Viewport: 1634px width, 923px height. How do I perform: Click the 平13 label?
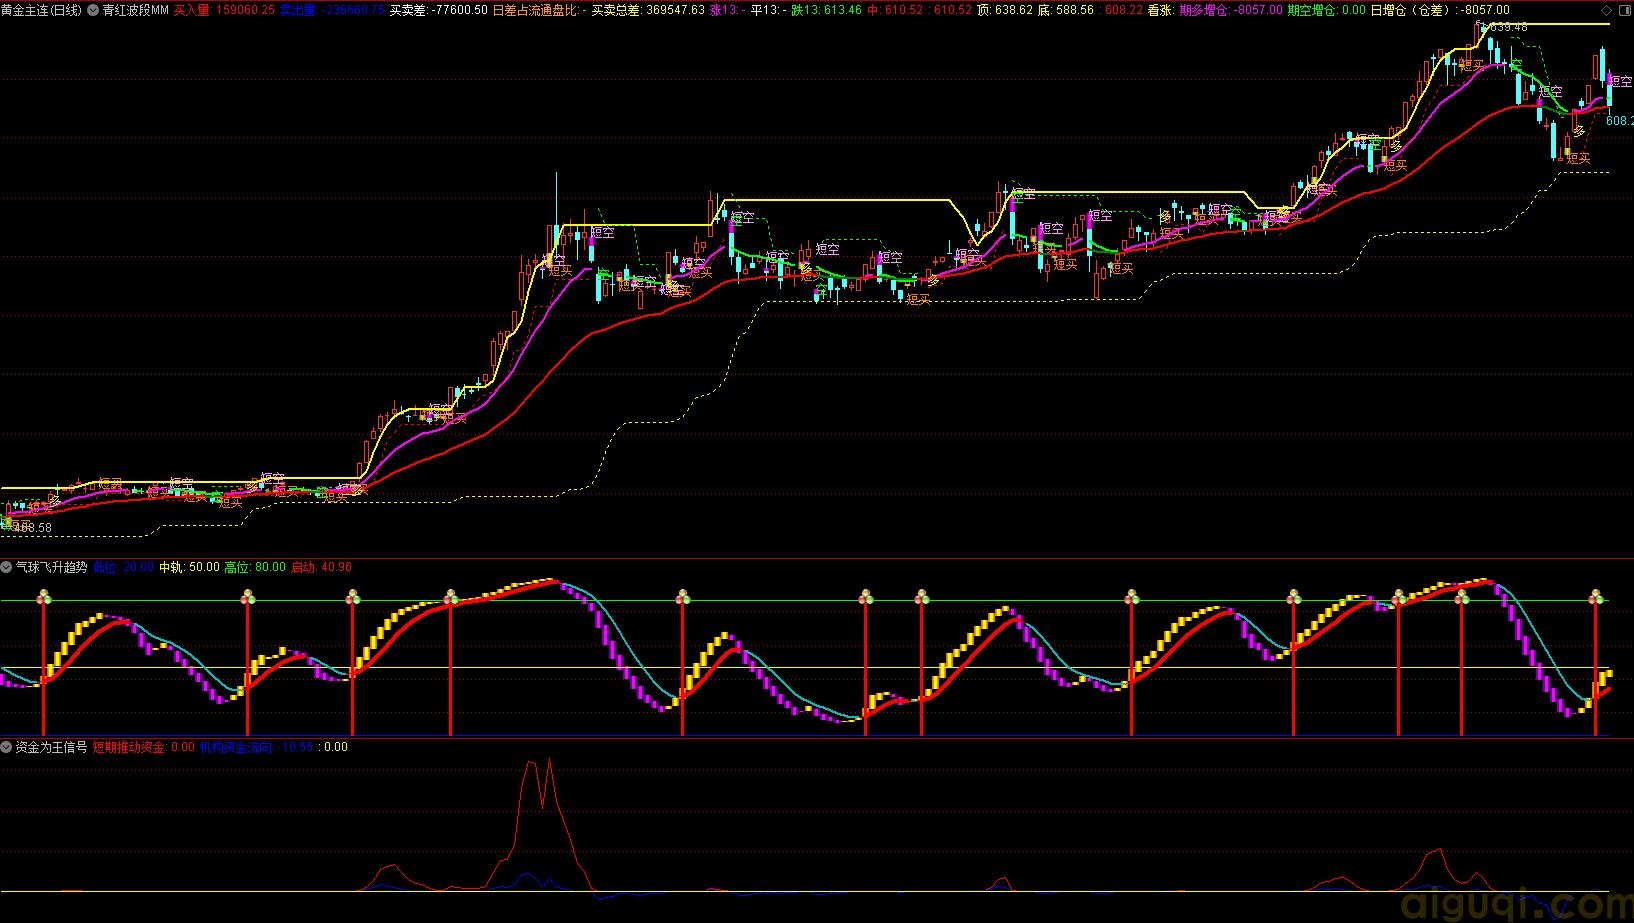click(x=768, y=10)
